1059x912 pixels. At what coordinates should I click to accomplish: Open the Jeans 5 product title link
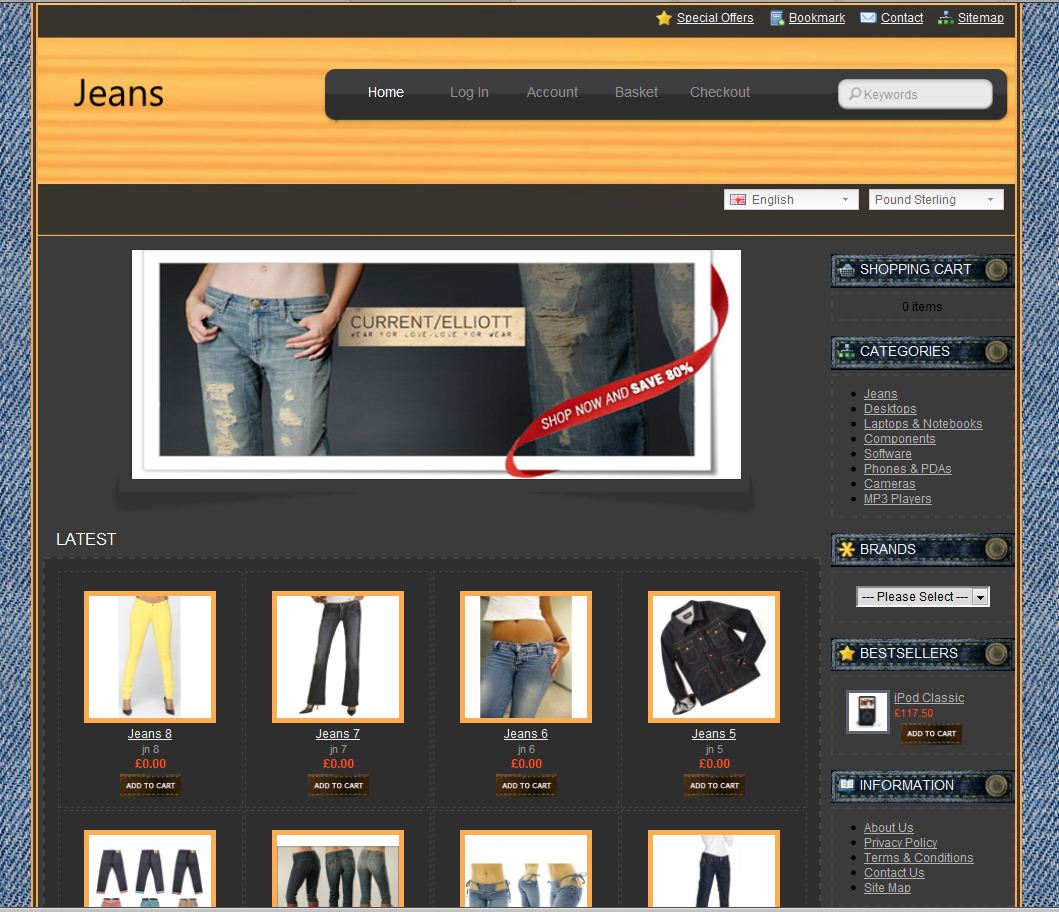714,734
